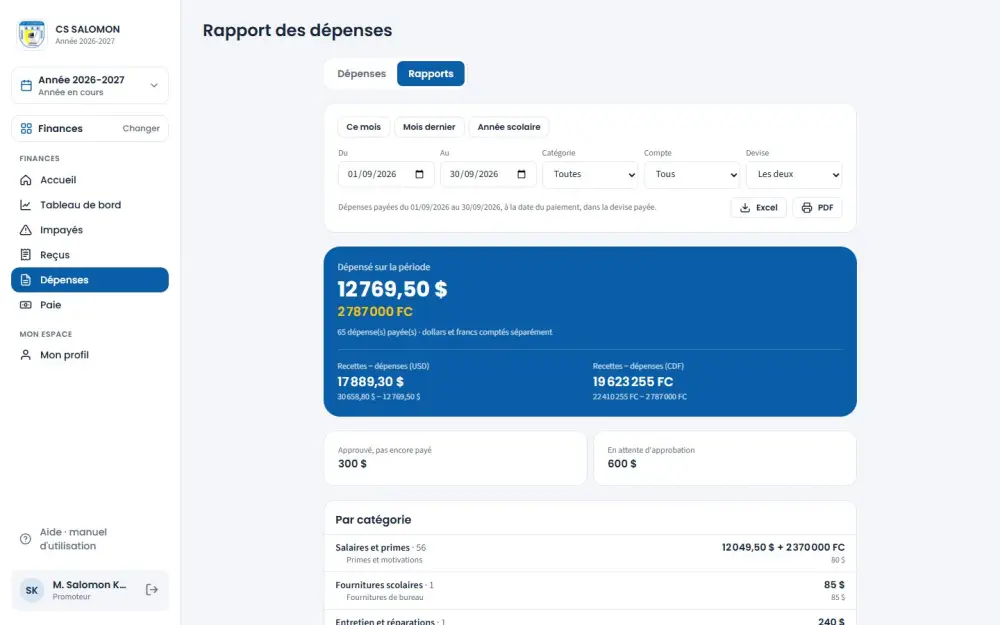Open the Compte dropdown showing Tous
The width and height of the screenshot is (1000, 625).
click(692, 174)
